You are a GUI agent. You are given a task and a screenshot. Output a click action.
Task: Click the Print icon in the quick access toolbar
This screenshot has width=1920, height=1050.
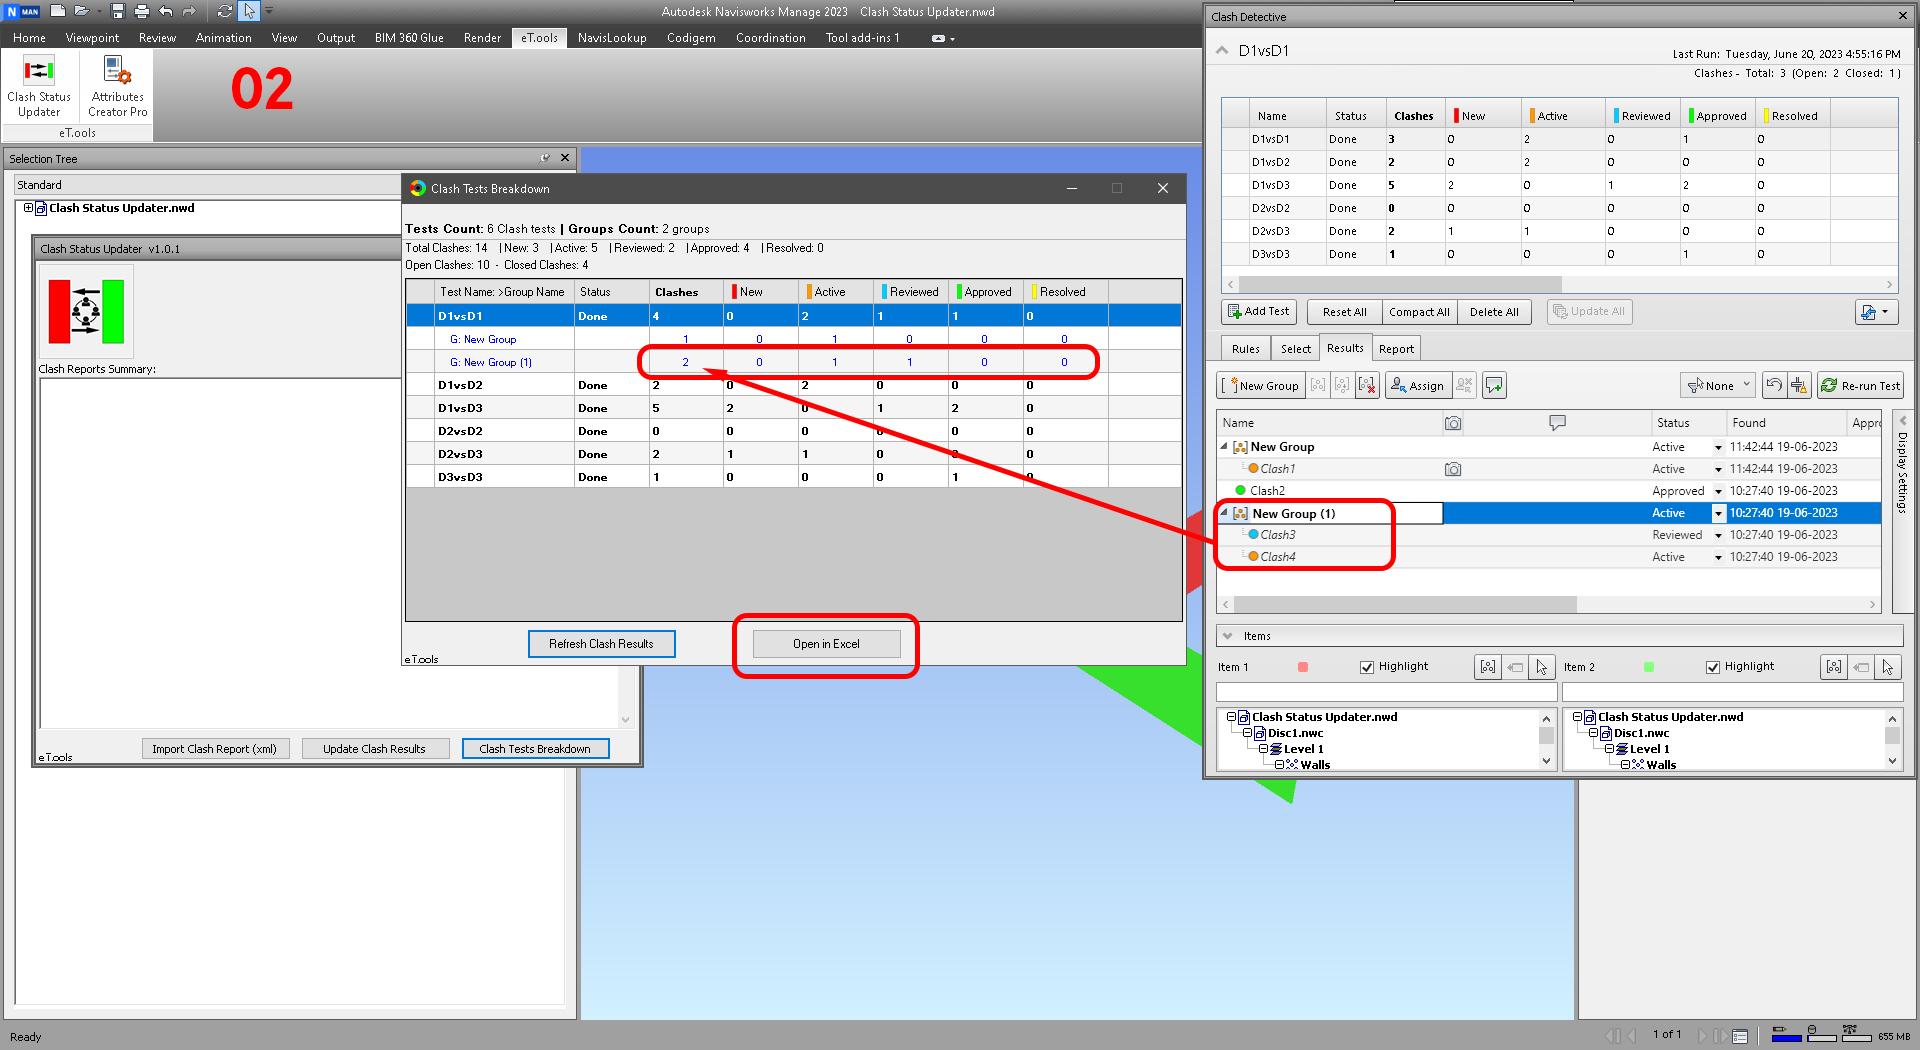click(x=141, y=11)
